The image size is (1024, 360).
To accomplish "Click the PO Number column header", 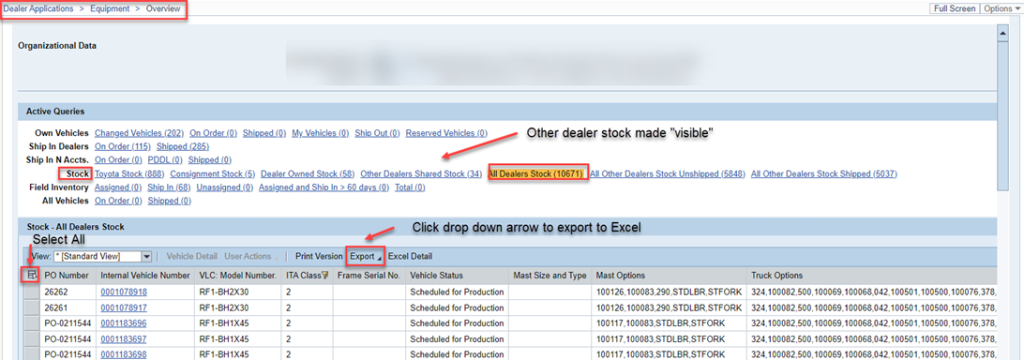I will tap(68, 276).
